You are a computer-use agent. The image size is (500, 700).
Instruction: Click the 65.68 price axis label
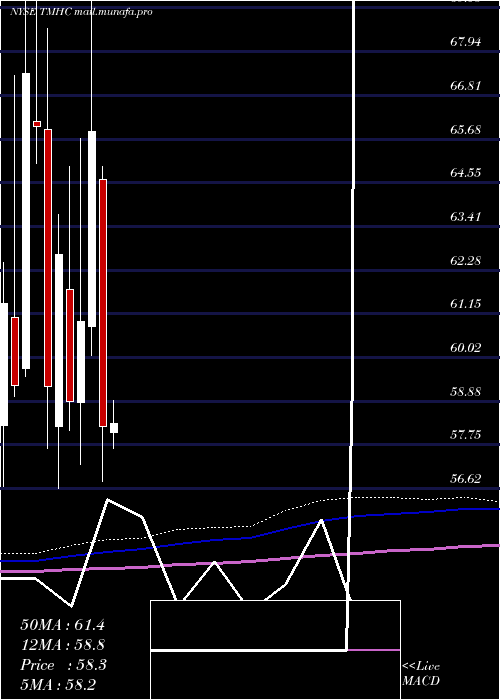[x=466, y=129]
